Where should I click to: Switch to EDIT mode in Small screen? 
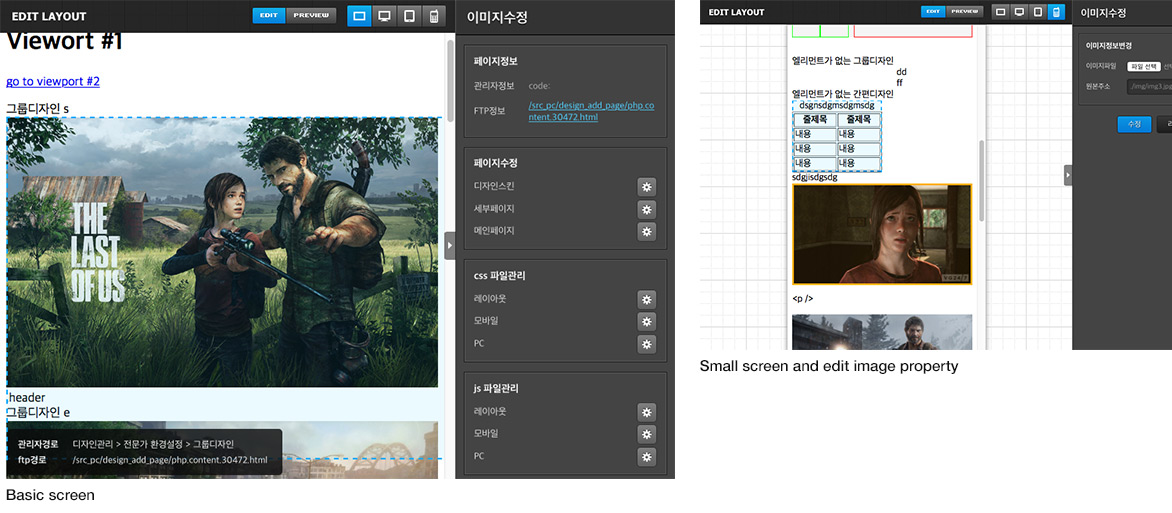point(933,11)
